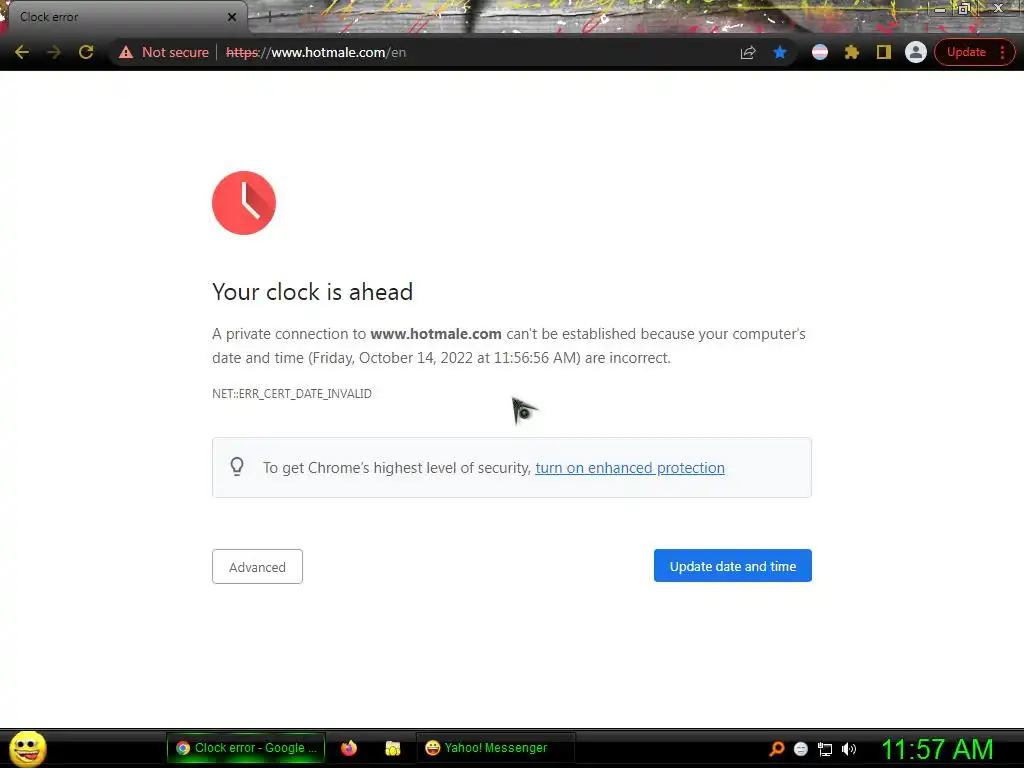Click the round face tray icon
The width and height of the screenshot is (1024, 768).
tap(801, 749)
